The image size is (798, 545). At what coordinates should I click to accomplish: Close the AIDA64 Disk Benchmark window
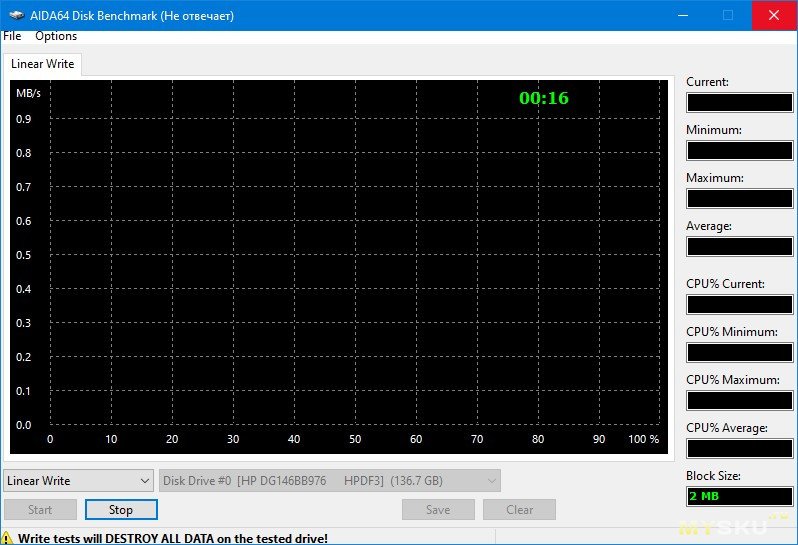pyautogui.click(x=773, y=15)
